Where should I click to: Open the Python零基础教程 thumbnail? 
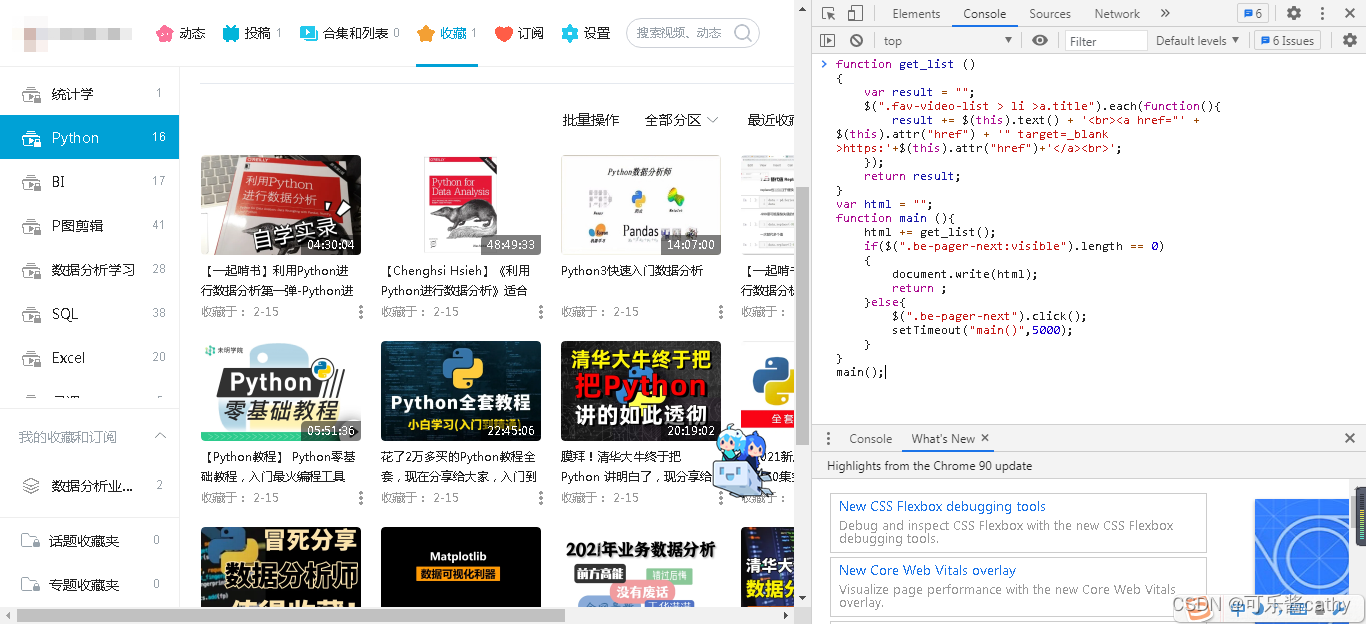coord(281,391)
